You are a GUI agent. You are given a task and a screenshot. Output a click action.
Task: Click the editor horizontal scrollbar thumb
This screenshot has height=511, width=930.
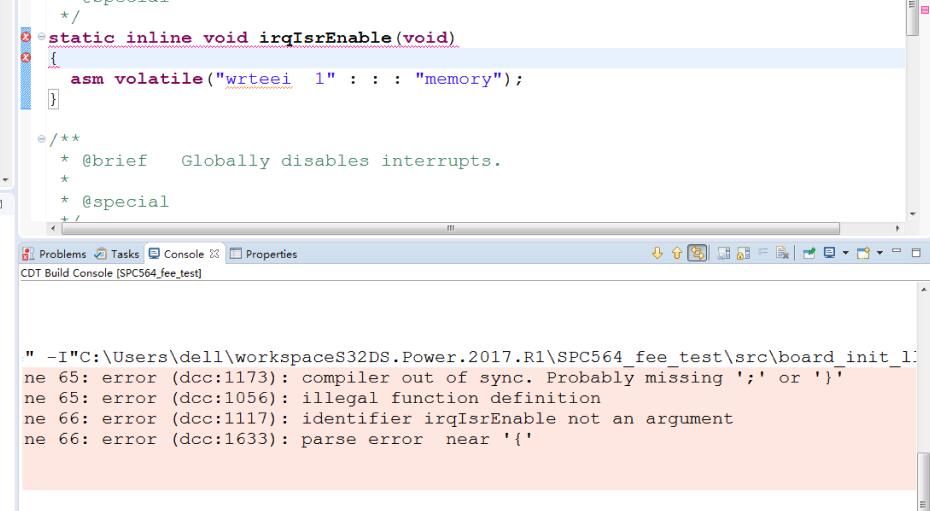coord(451,228)
